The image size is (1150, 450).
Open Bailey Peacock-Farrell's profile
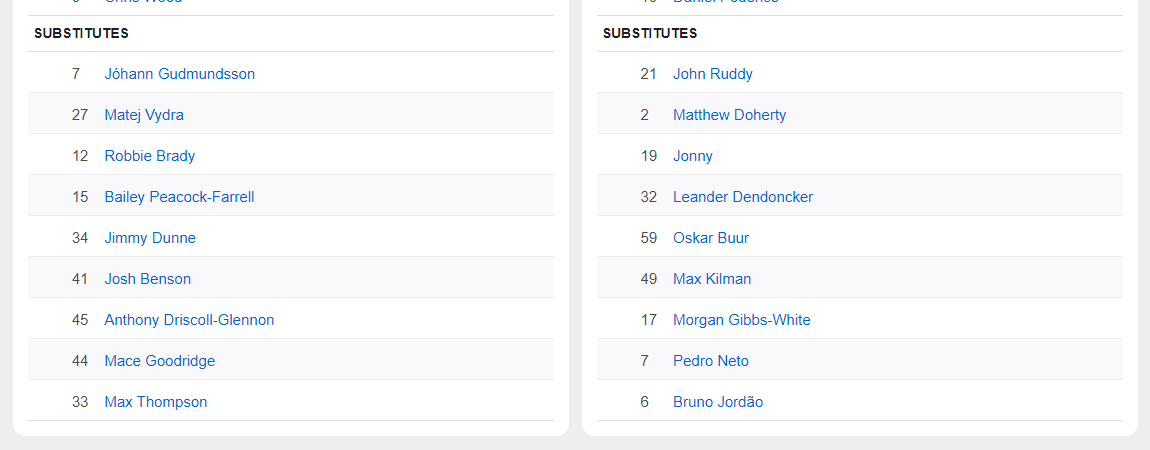[179, 197]
